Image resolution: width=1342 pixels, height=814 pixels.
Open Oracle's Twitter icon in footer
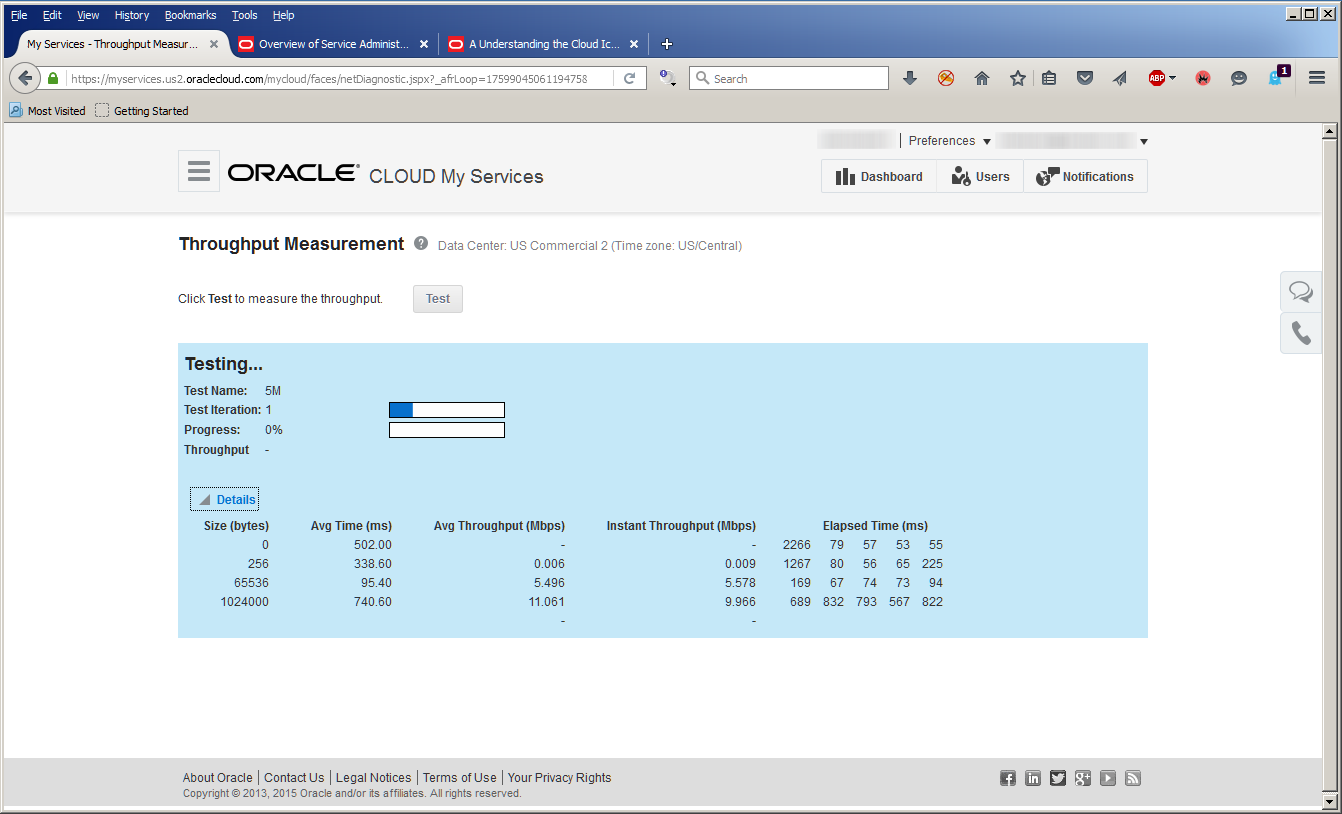1058,778
